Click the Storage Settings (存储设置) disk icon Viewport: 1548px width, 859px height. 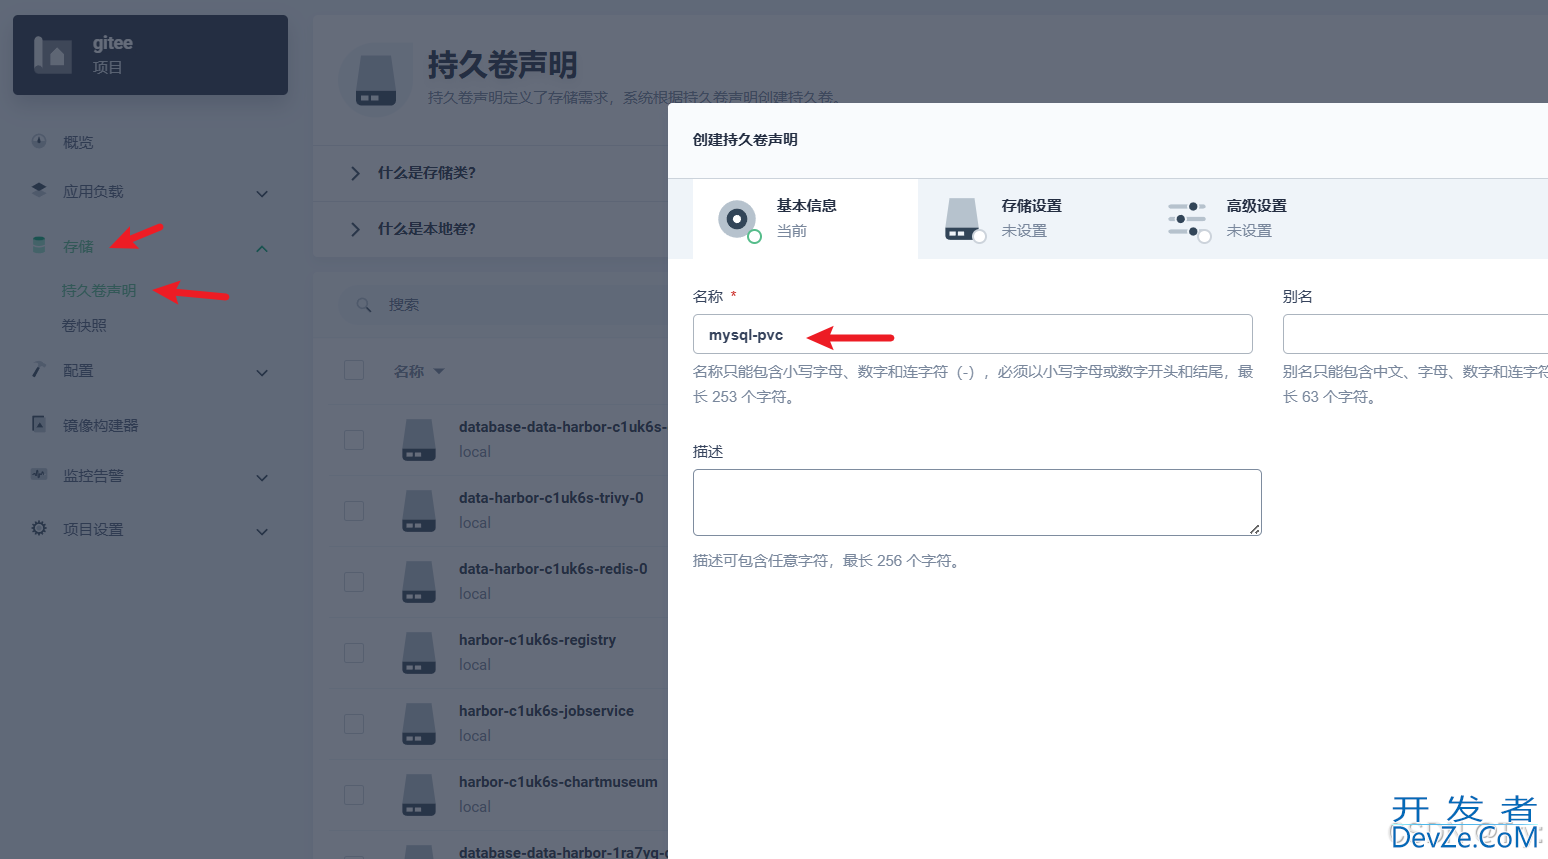click(964, 219)
